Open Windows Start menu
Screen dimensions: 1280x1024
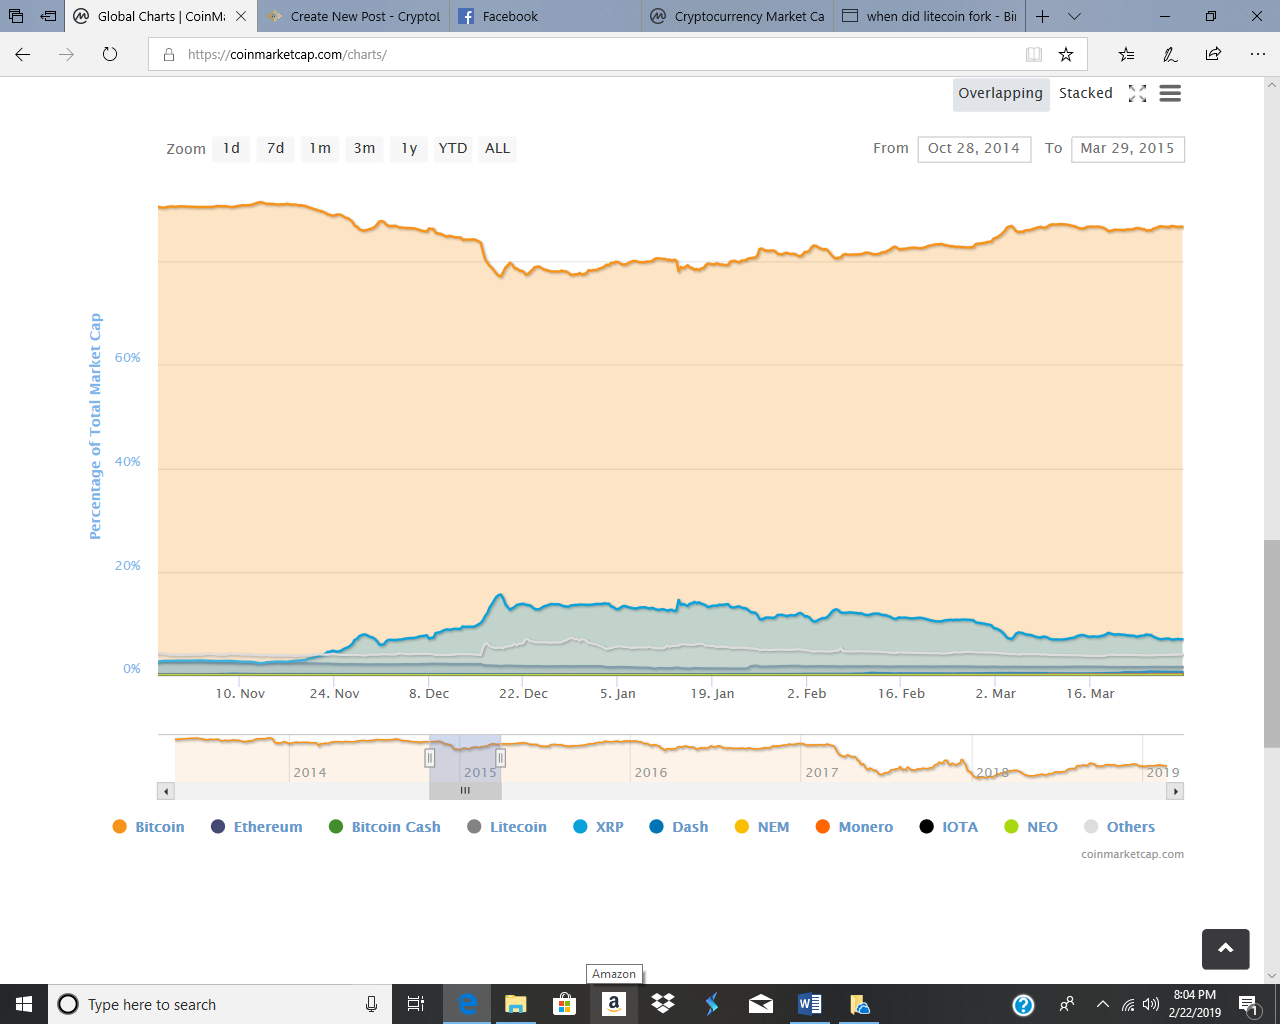pyautogui.click(x=24, y=1004)
